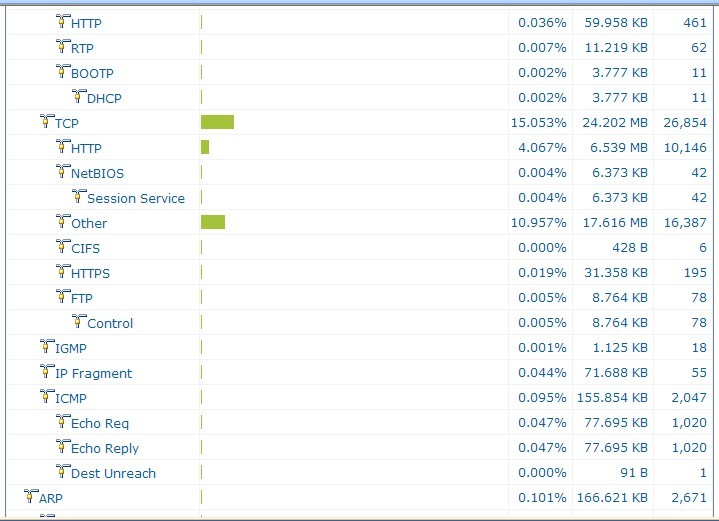Select the NetBIOS tree node

coord(97,173)
